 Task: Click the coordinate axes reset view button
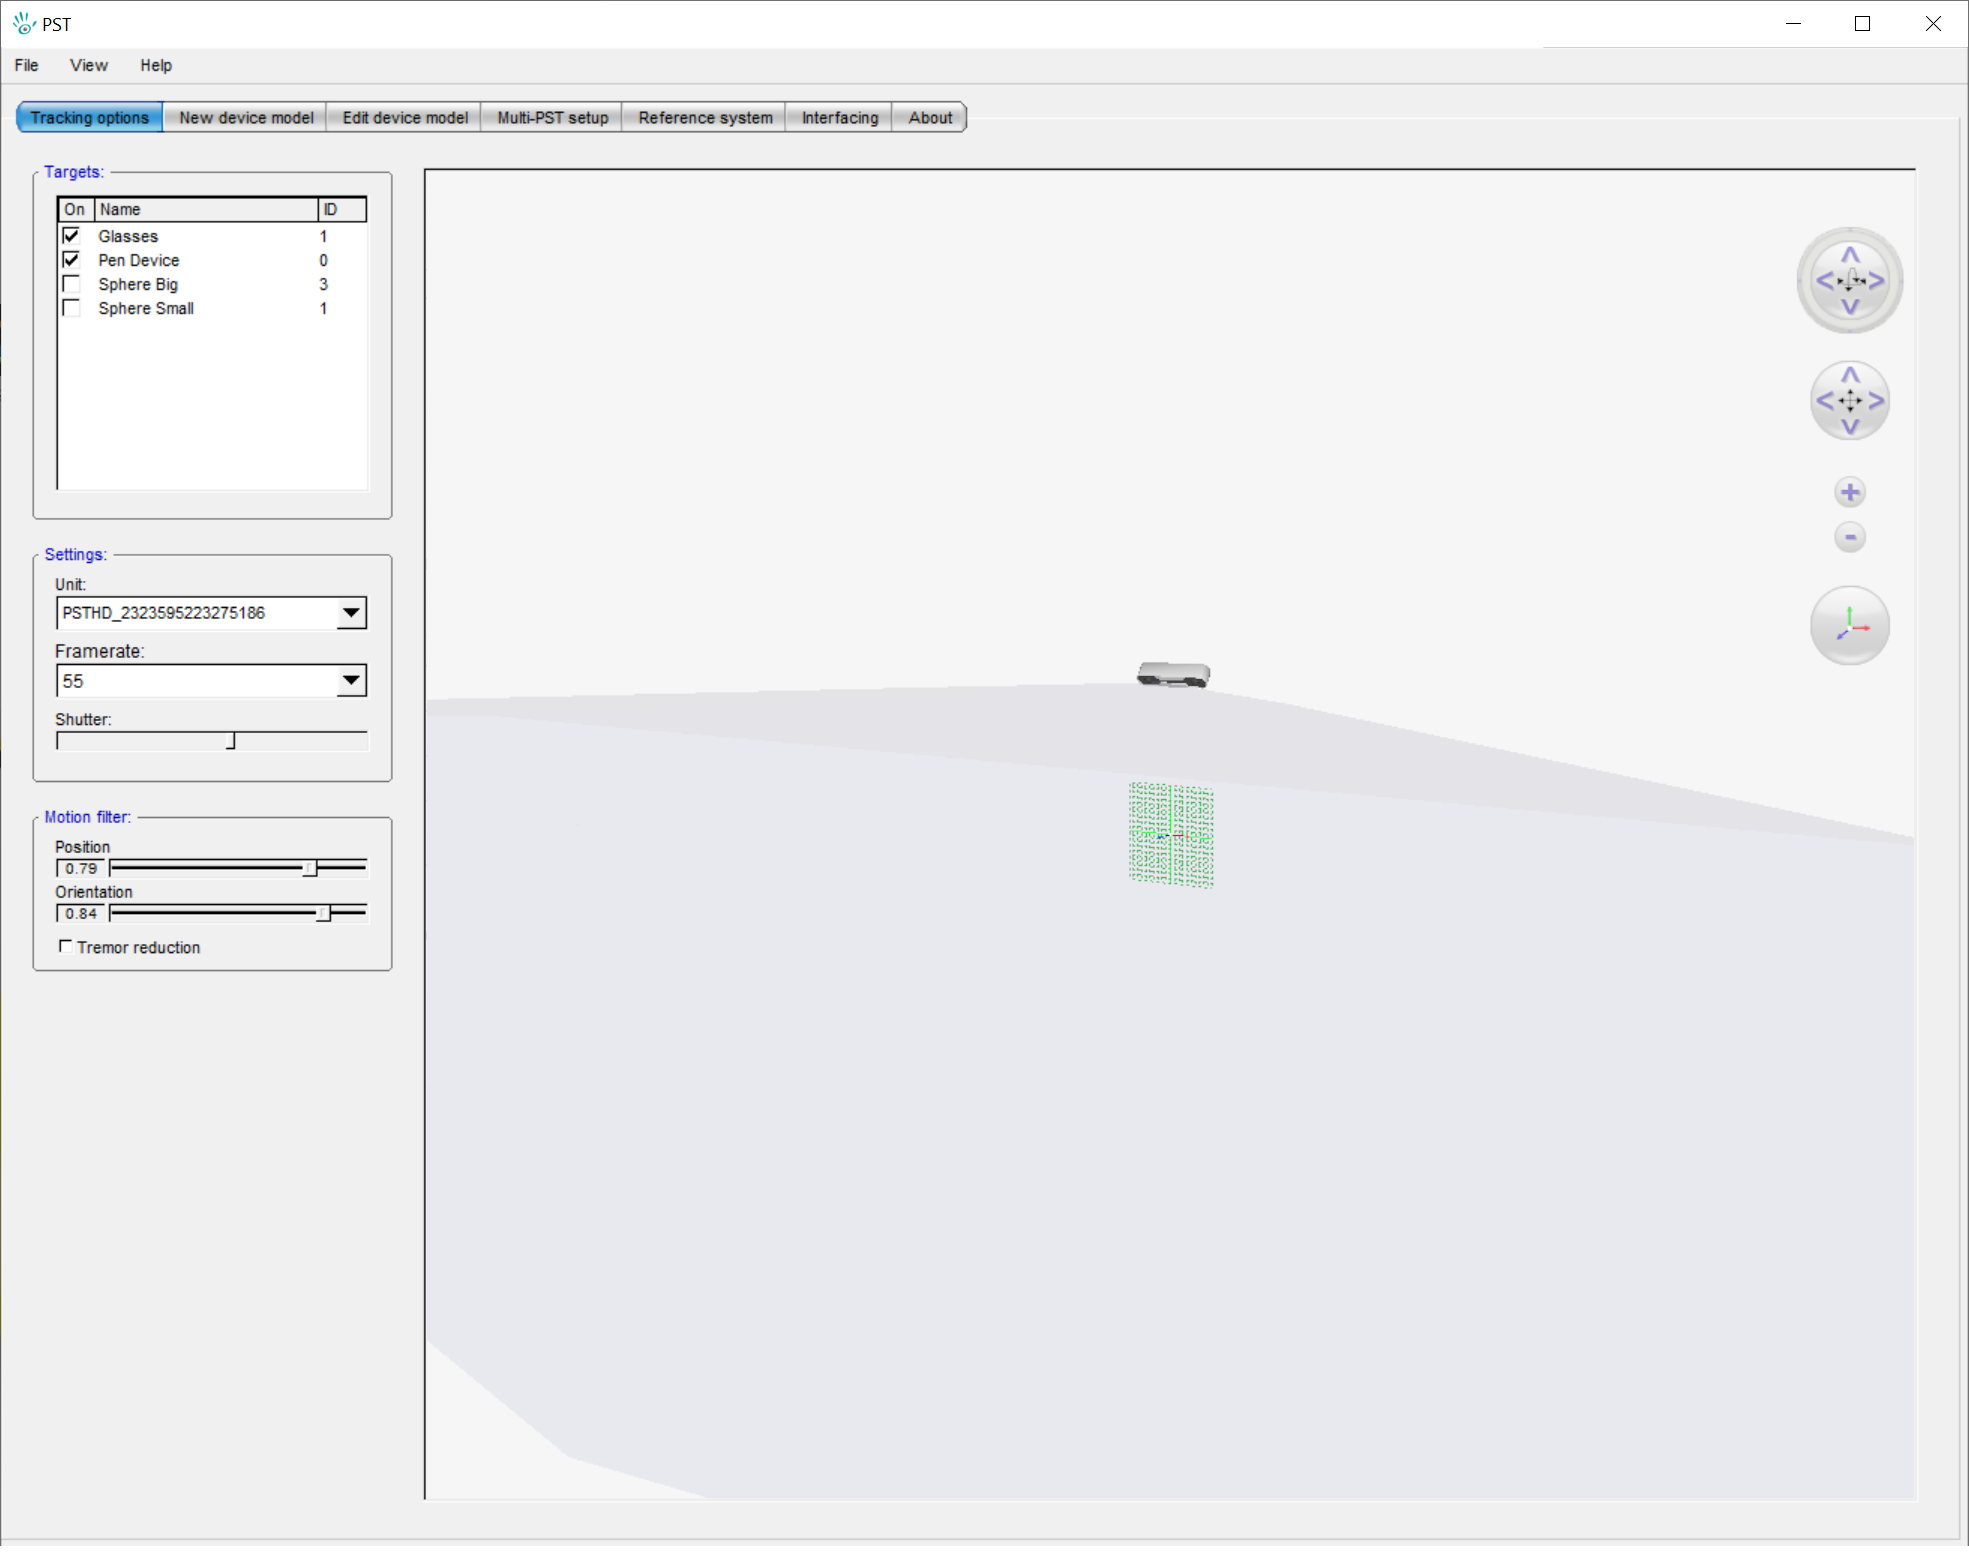tap(1850, 625)
